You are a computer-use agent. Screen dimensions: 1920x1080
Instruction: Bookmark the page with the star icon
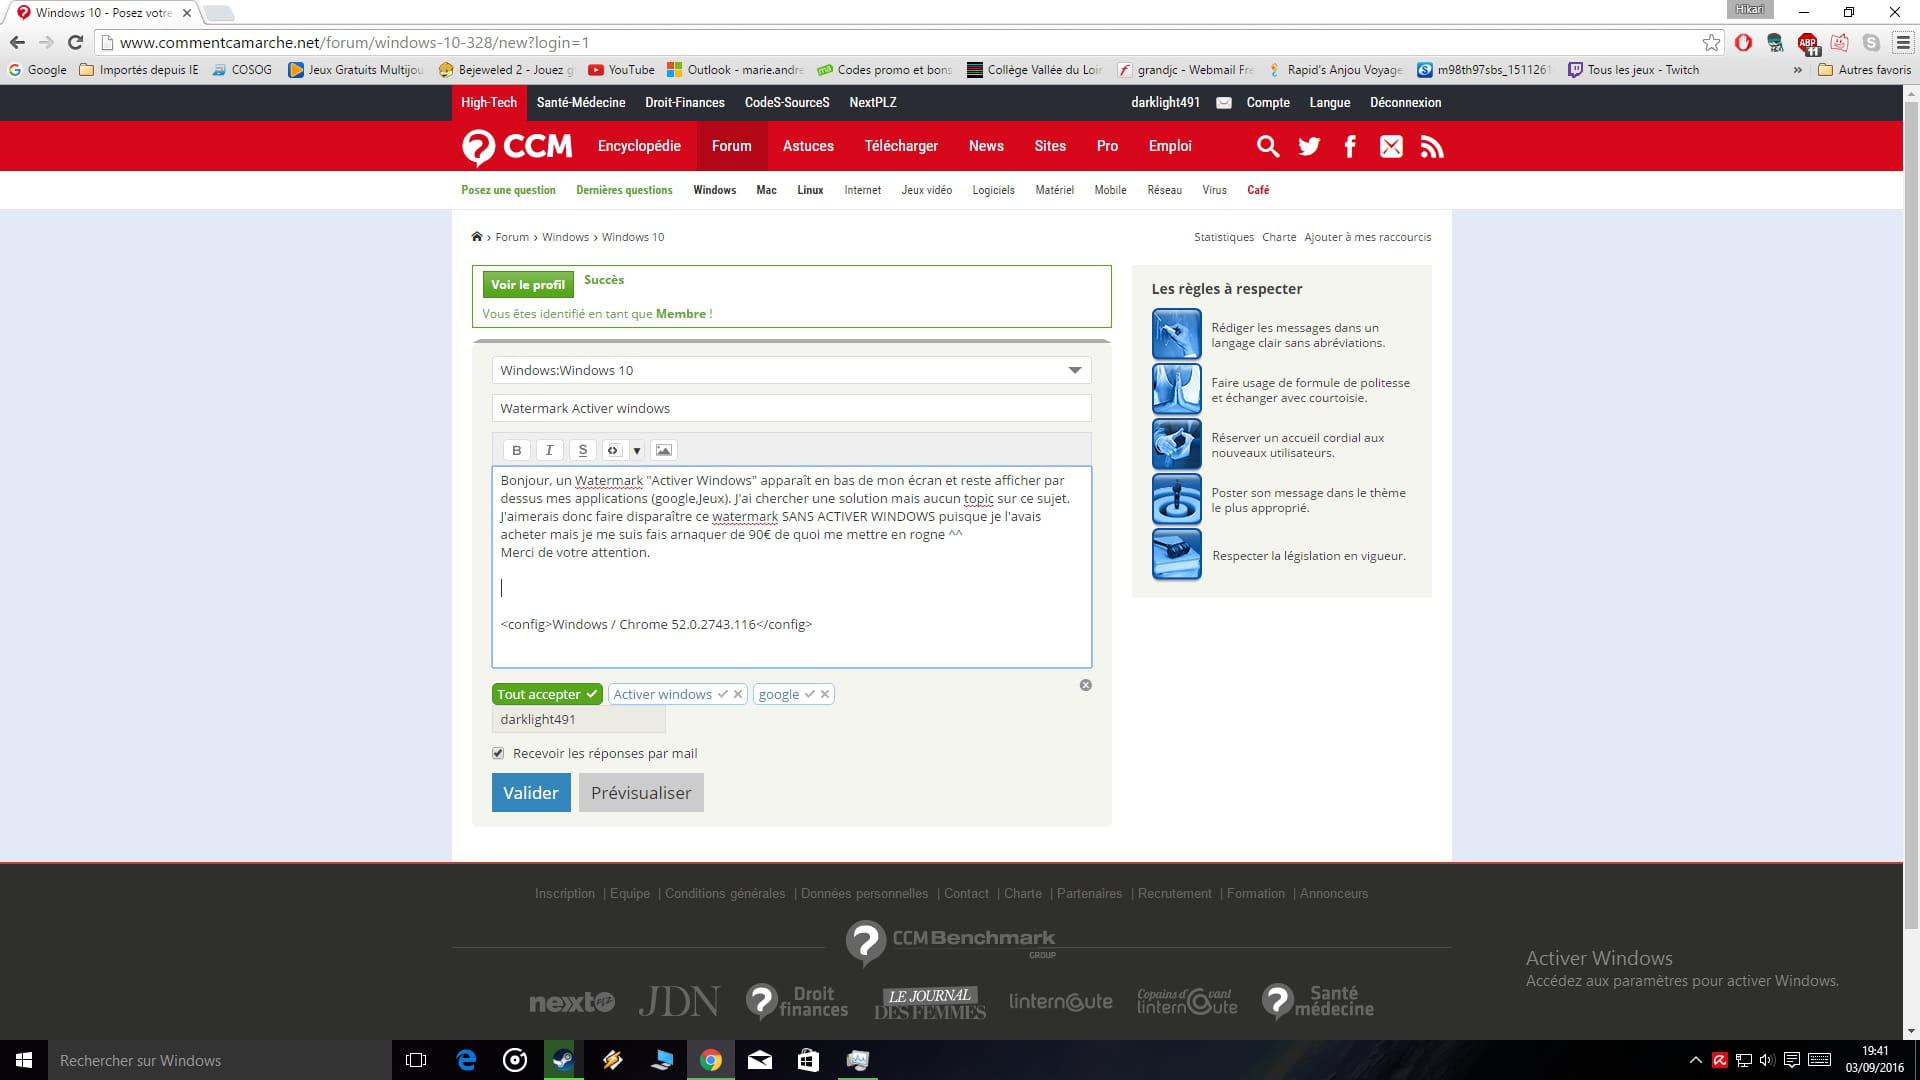tap(1712, 42)
